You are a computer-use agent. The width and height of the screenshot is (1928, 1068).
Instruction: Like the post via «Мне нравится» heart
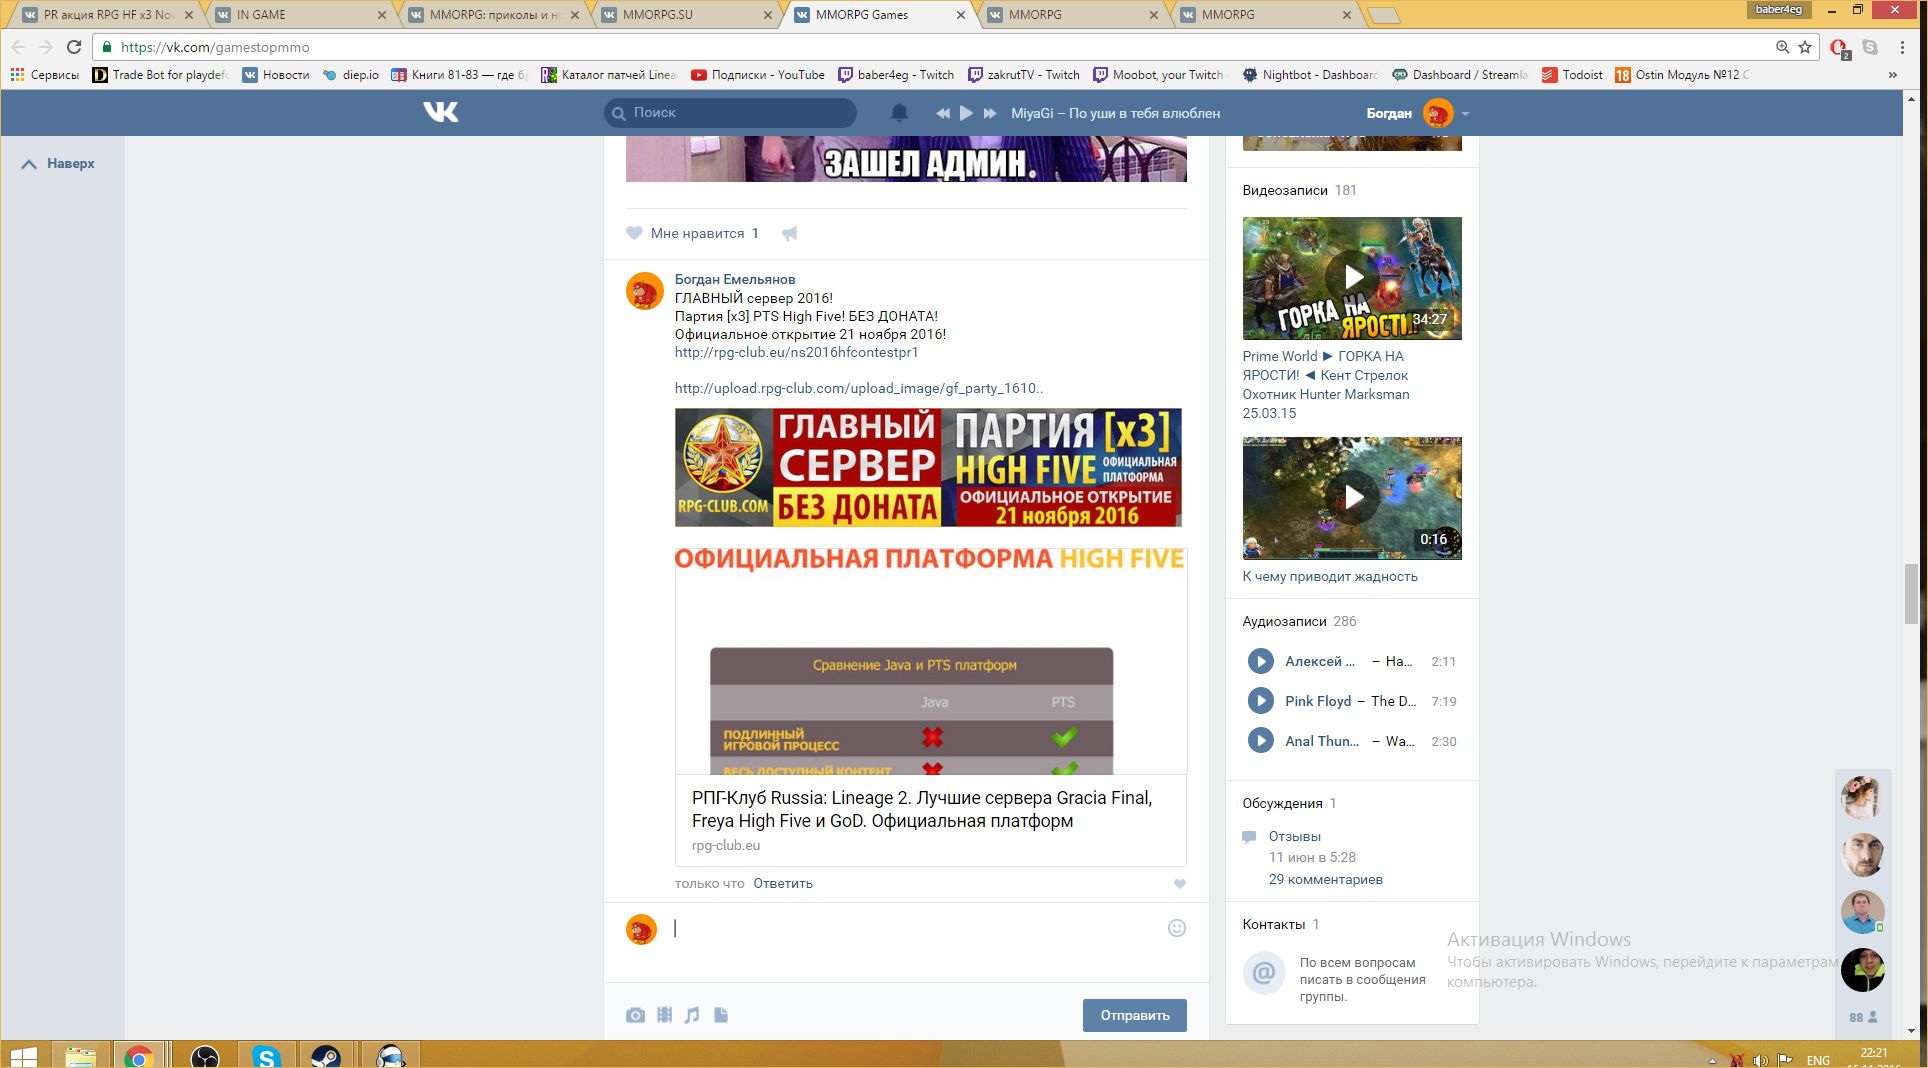[x=634, y=233]
